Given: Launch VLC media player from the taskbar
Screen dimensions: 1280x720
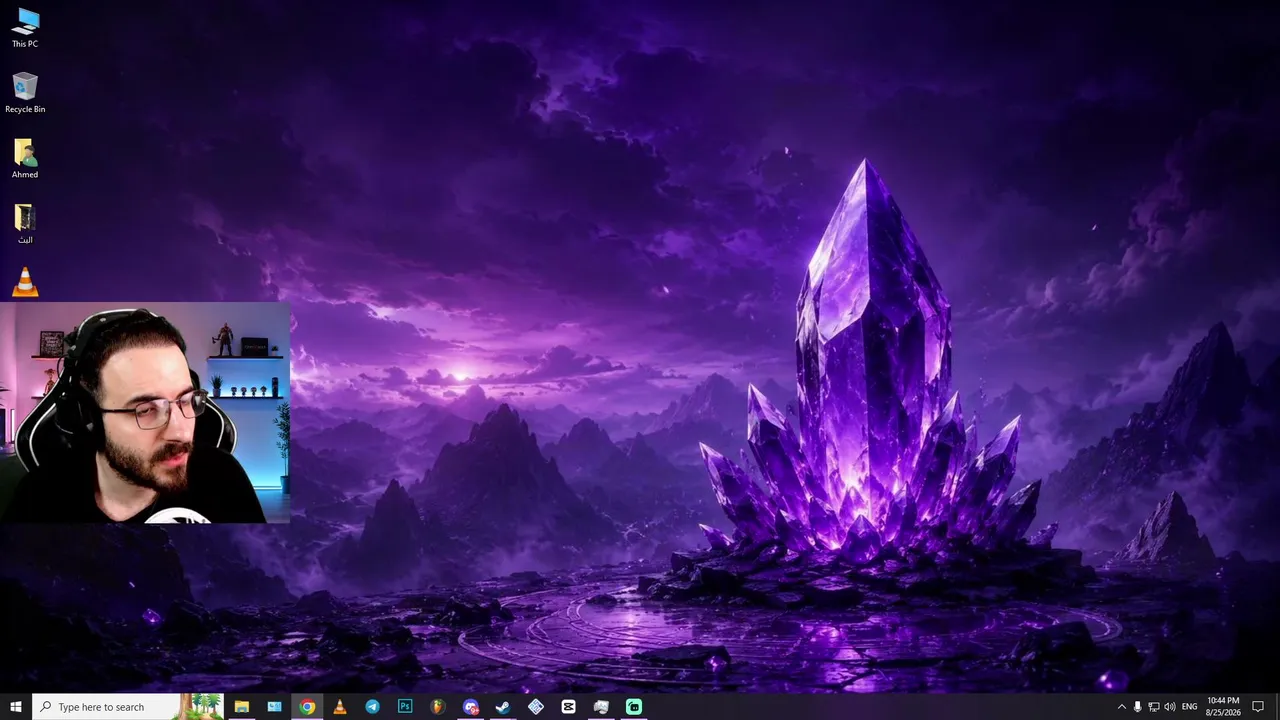Looking at the screenshot, I should coord(340,707).
